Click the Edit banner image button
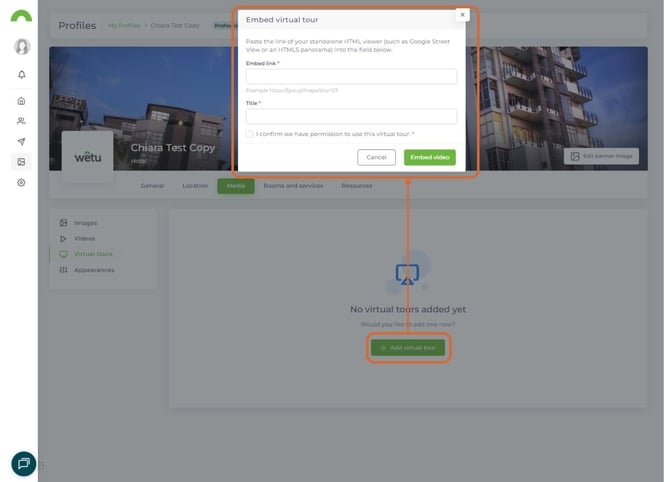This screenshot has height=482, width=670. [601, 156]
